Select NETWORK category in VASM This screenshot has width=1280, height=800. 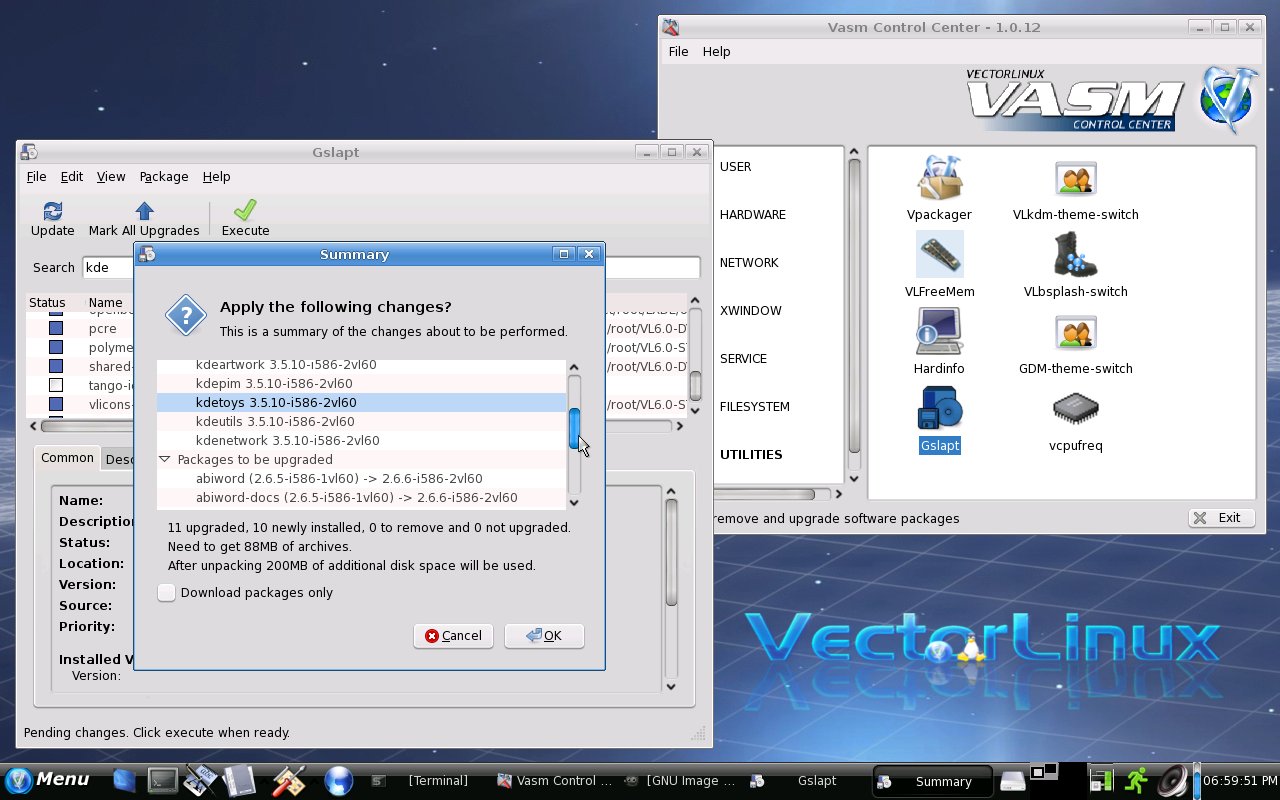tap(749, 263)
